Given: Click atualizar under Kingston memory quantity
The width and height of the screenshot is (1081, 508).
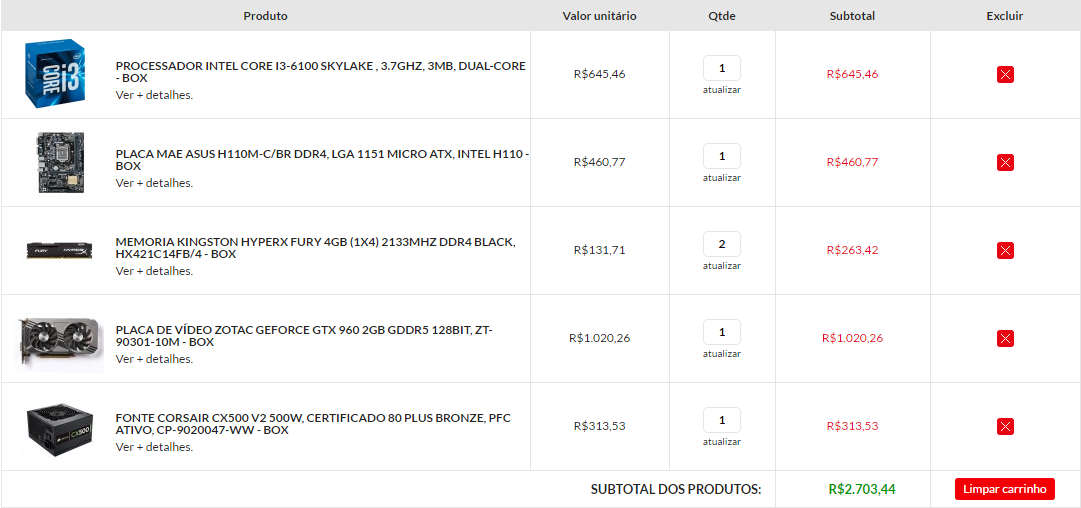Looking at the screenshot, I should (x=722, y=265).
